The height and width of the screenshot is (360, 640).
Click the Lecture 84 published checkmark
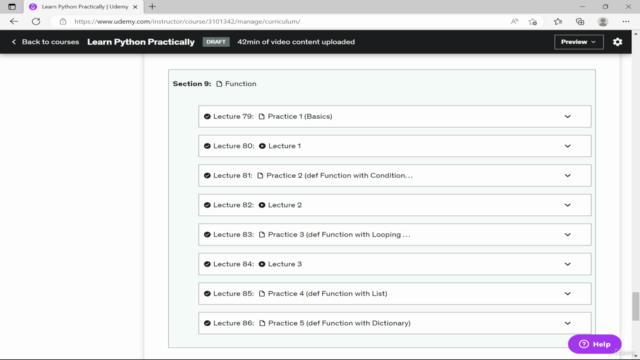(207, 264)
